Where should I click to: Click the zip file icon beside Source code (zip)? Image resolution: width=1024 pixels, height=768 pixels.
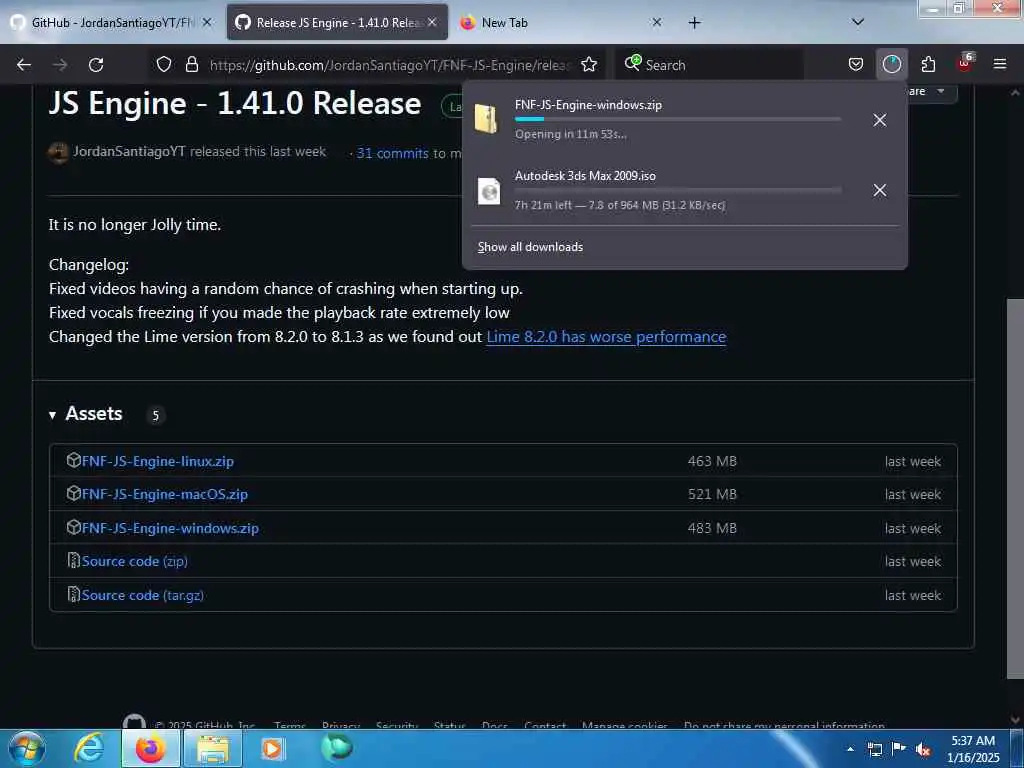(x=74, y=561)
